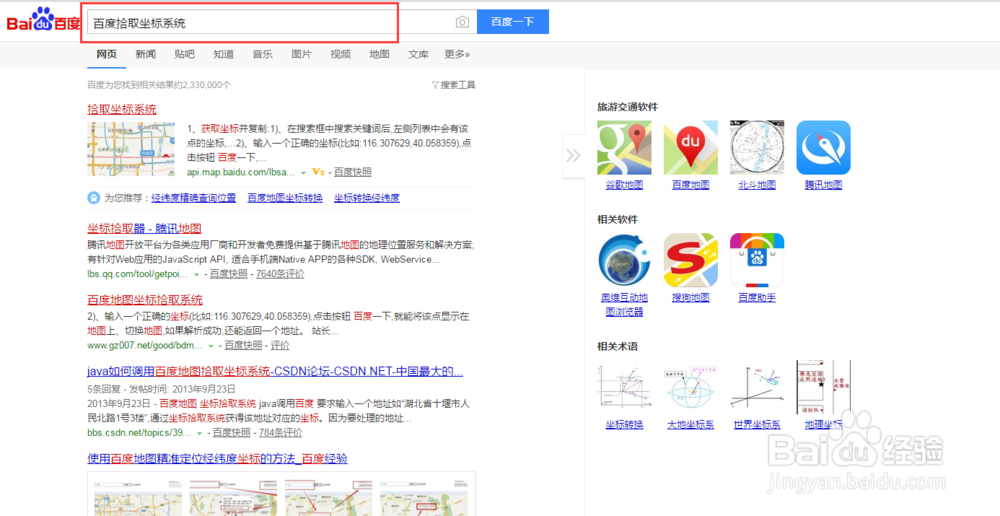The image size is (1000, 516).
Task: Switch to the 视频 tab
Action: click(x=340, y=54)
